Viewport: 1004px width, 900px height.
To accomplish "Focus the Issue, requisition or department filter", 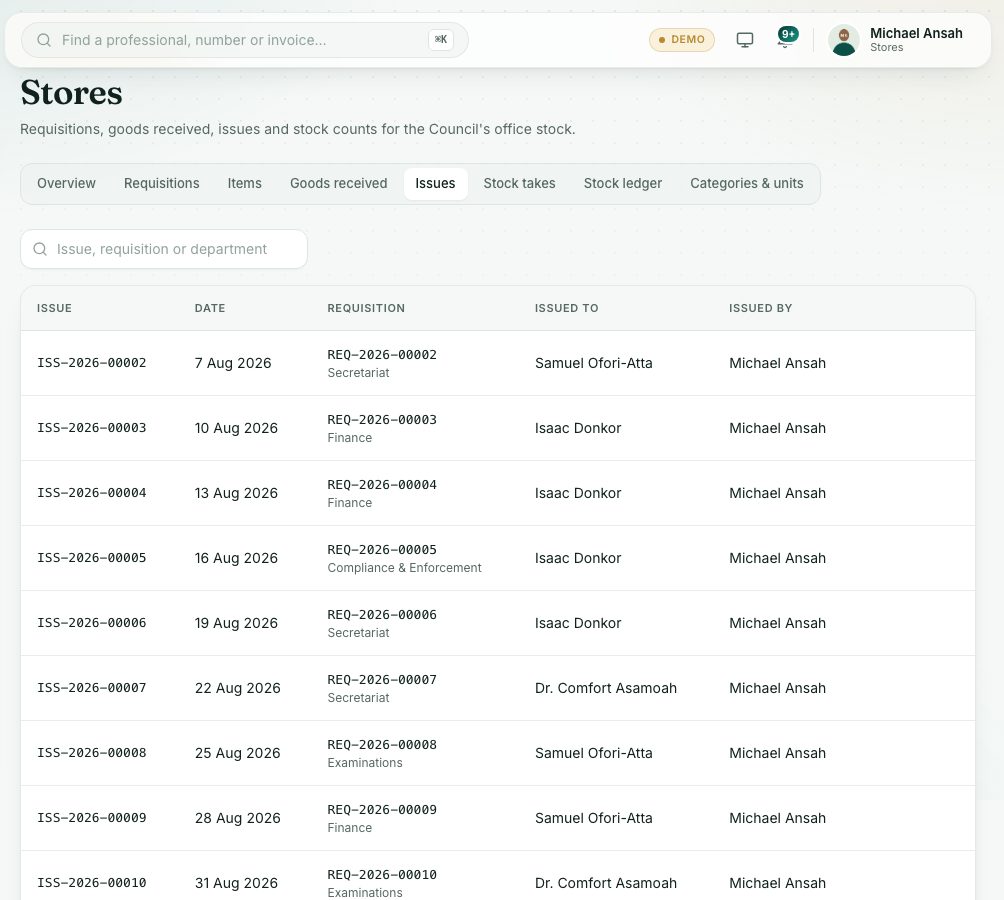I will click(164, 249).
